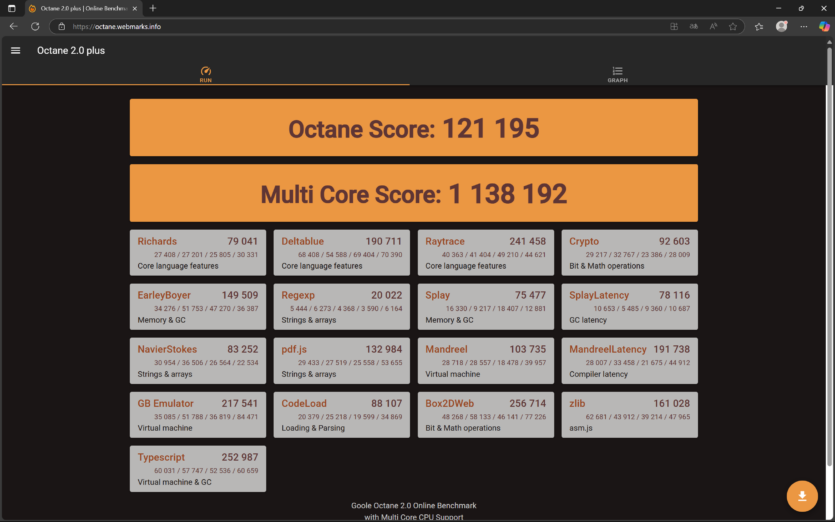The image size is (835, 522).
Task: Click the Splay result title
Action: coord(437,295)
